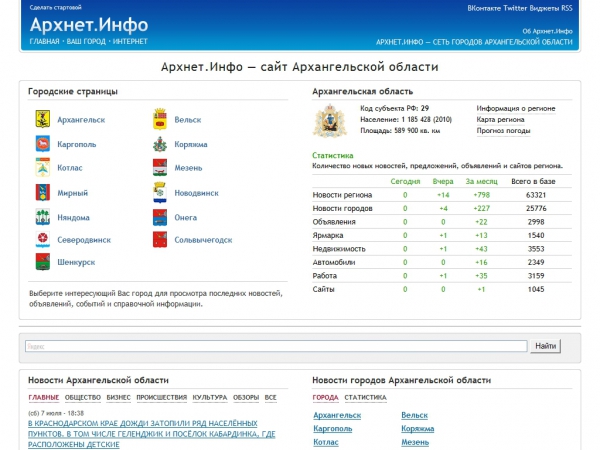Click the Онега coat of arms icon
The height and width of the screenshot is (450, 600).
point(160,217)
